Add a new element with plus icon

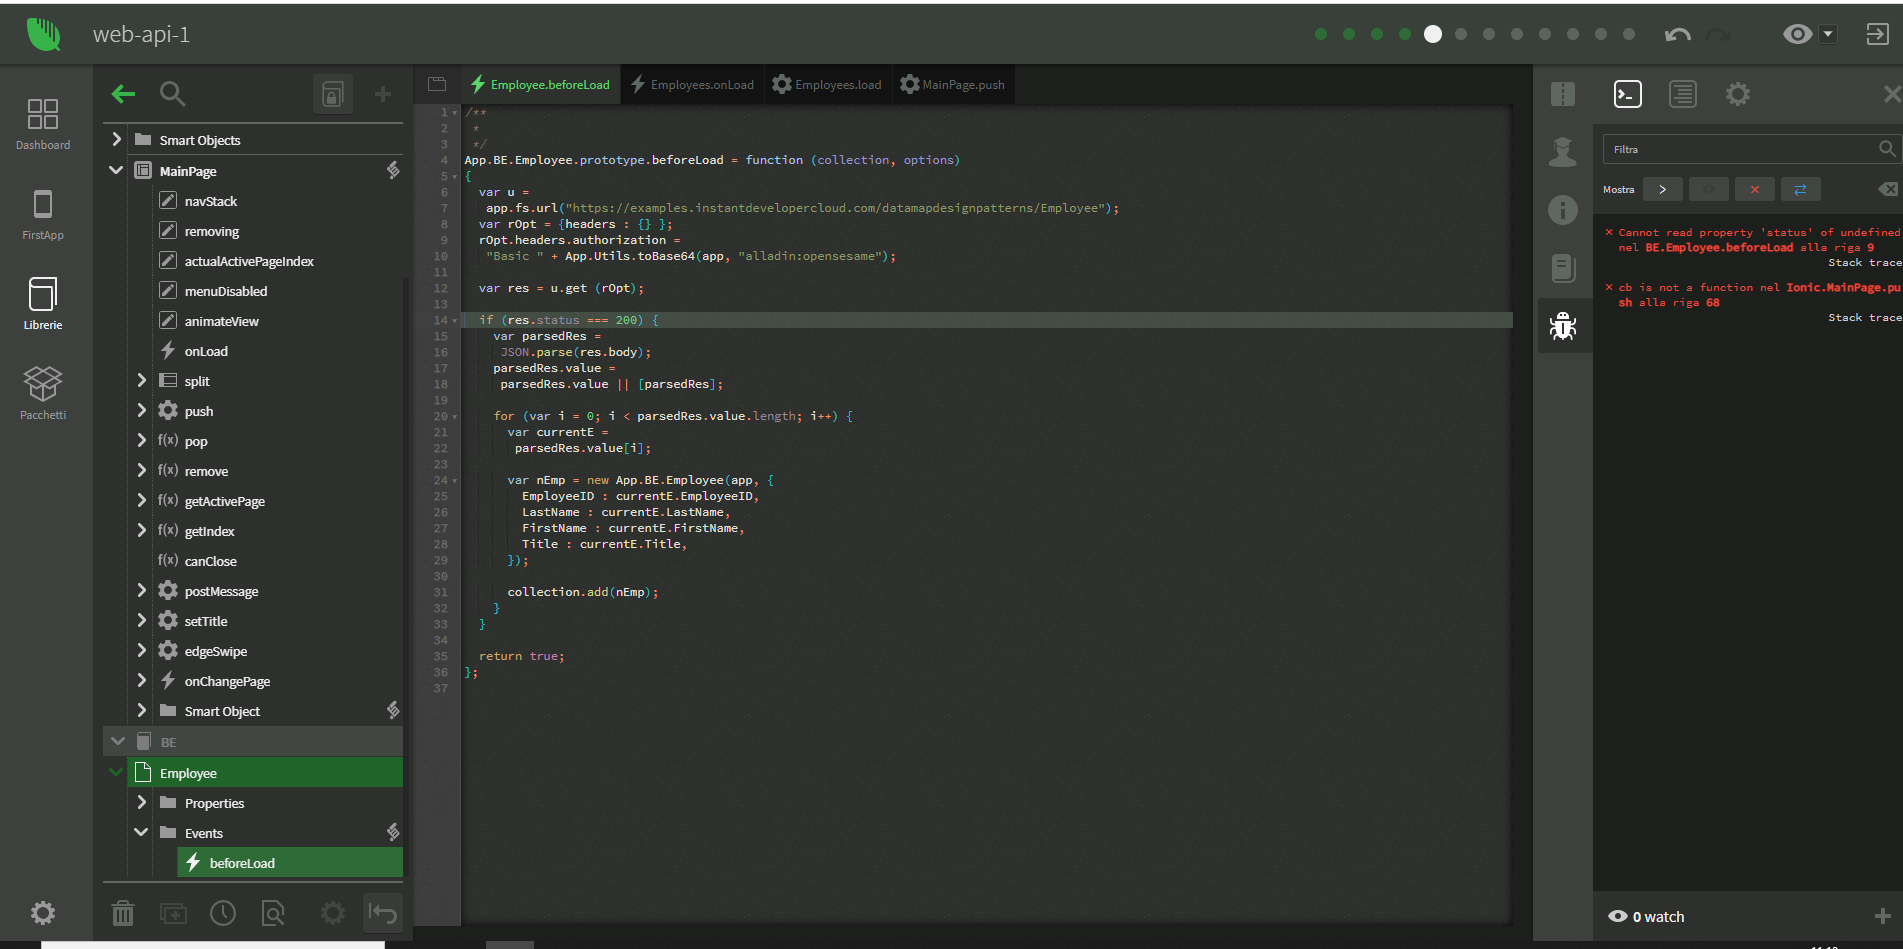tap(382, 94)
